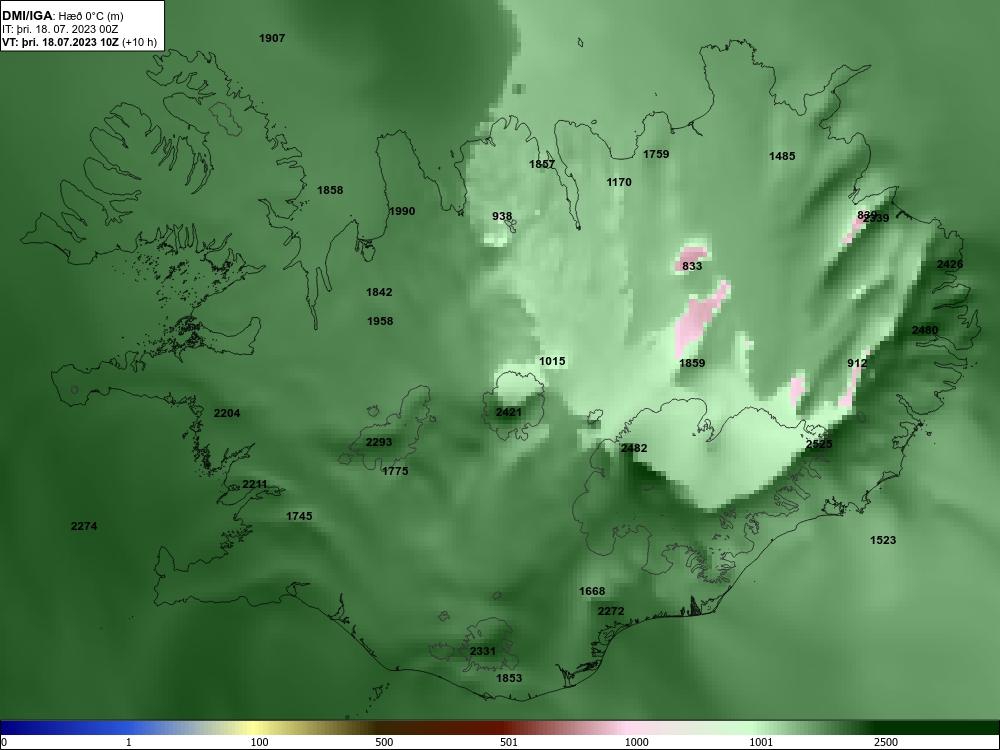The width and height of the screenshot is (1000, 750).
Task: Select the legend label 1001
Action: (x=761, y=742)
